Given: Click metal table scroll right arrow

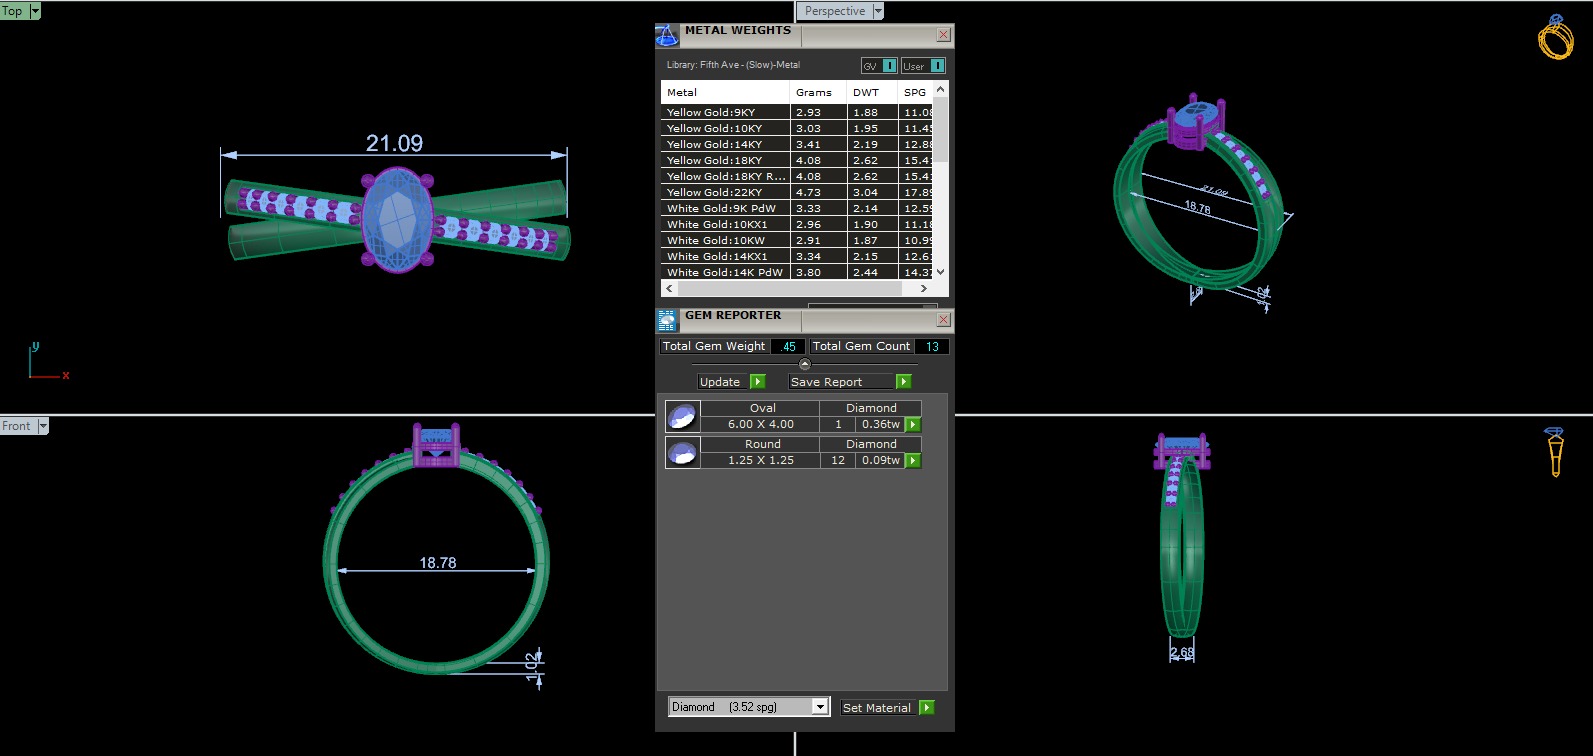Looking at the screenshot, I should point(923,288).
